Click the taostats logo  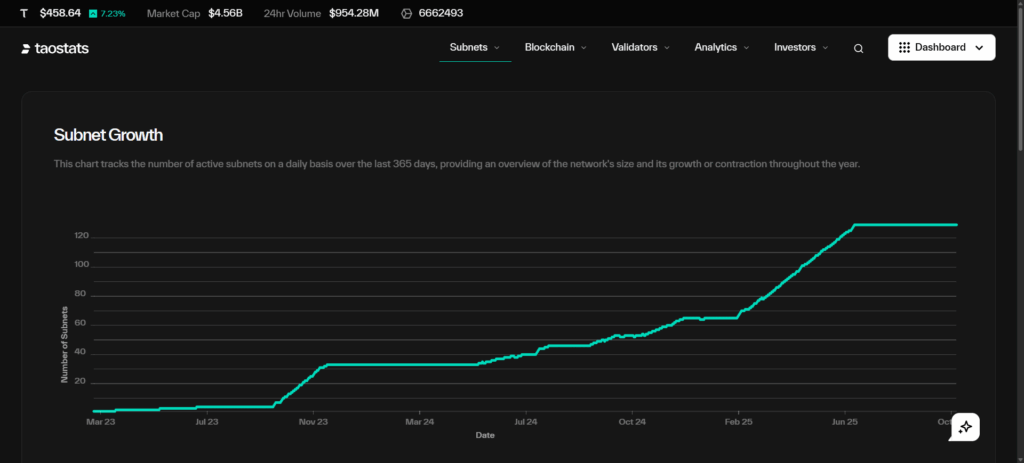point(55,48)
